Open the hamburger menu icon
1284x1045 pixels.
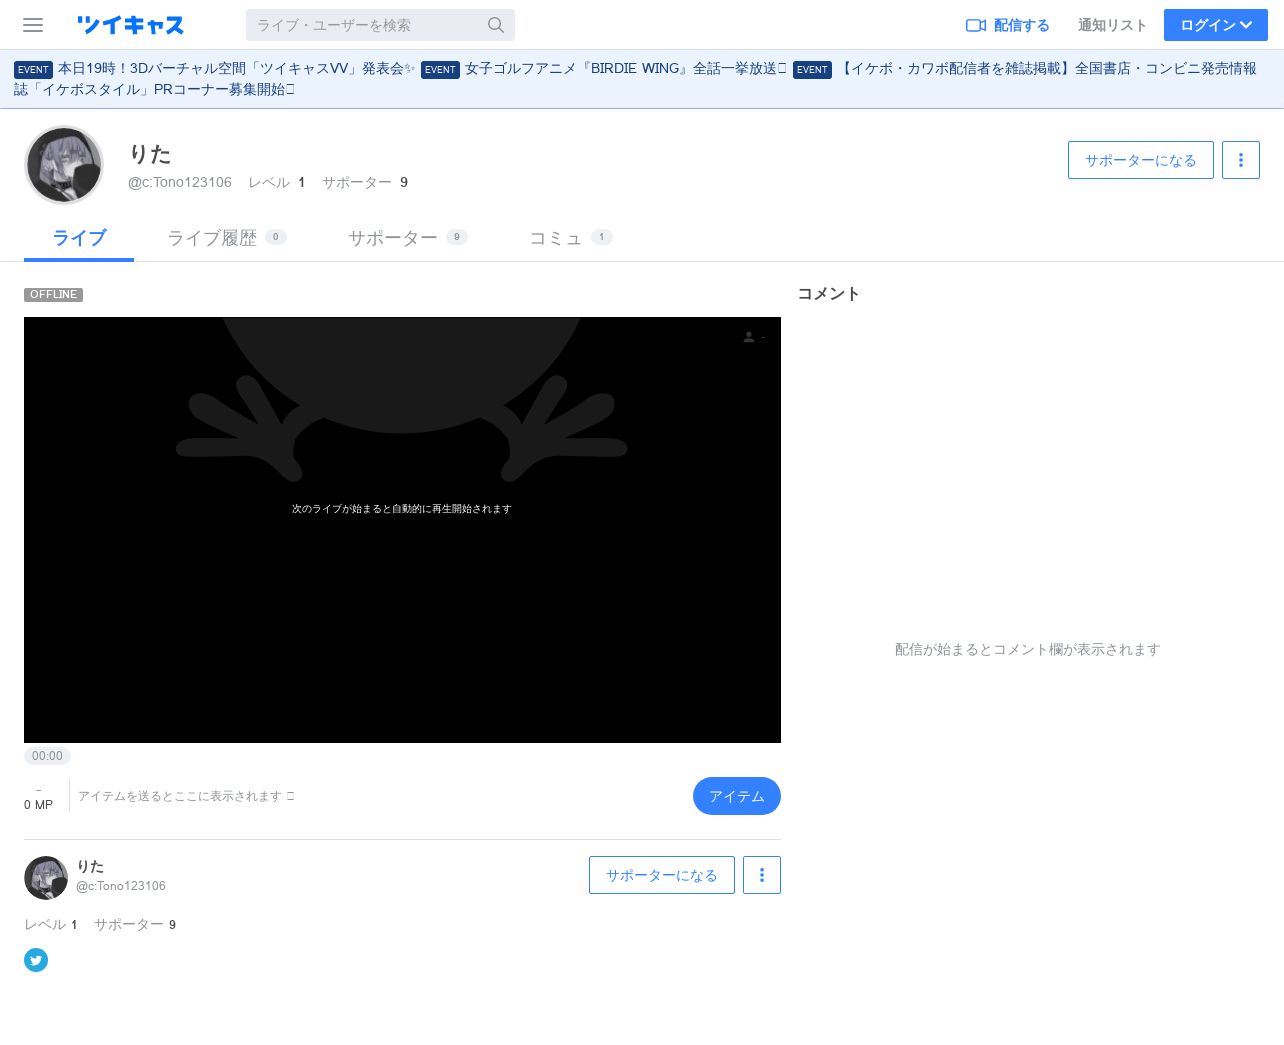pos(33,25)
